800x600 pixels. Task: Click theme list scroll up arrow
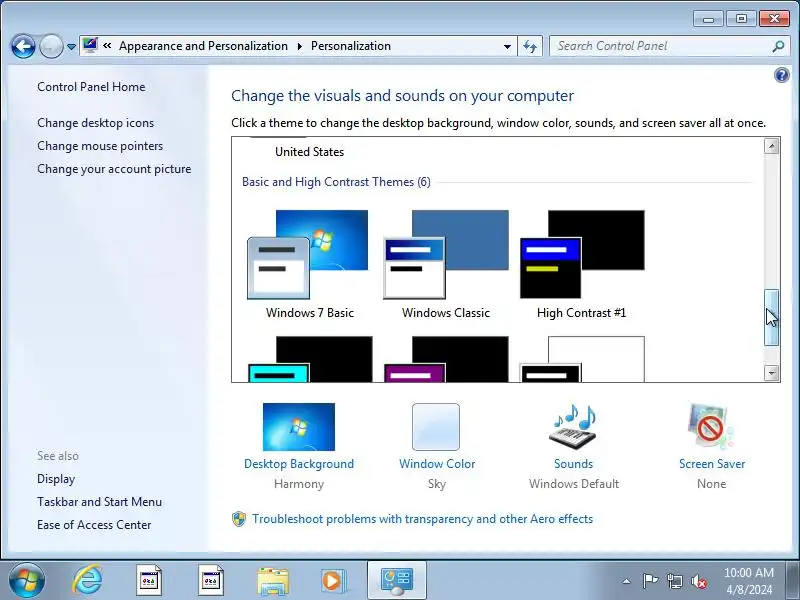pyautogui.click(x=771, y=147)
